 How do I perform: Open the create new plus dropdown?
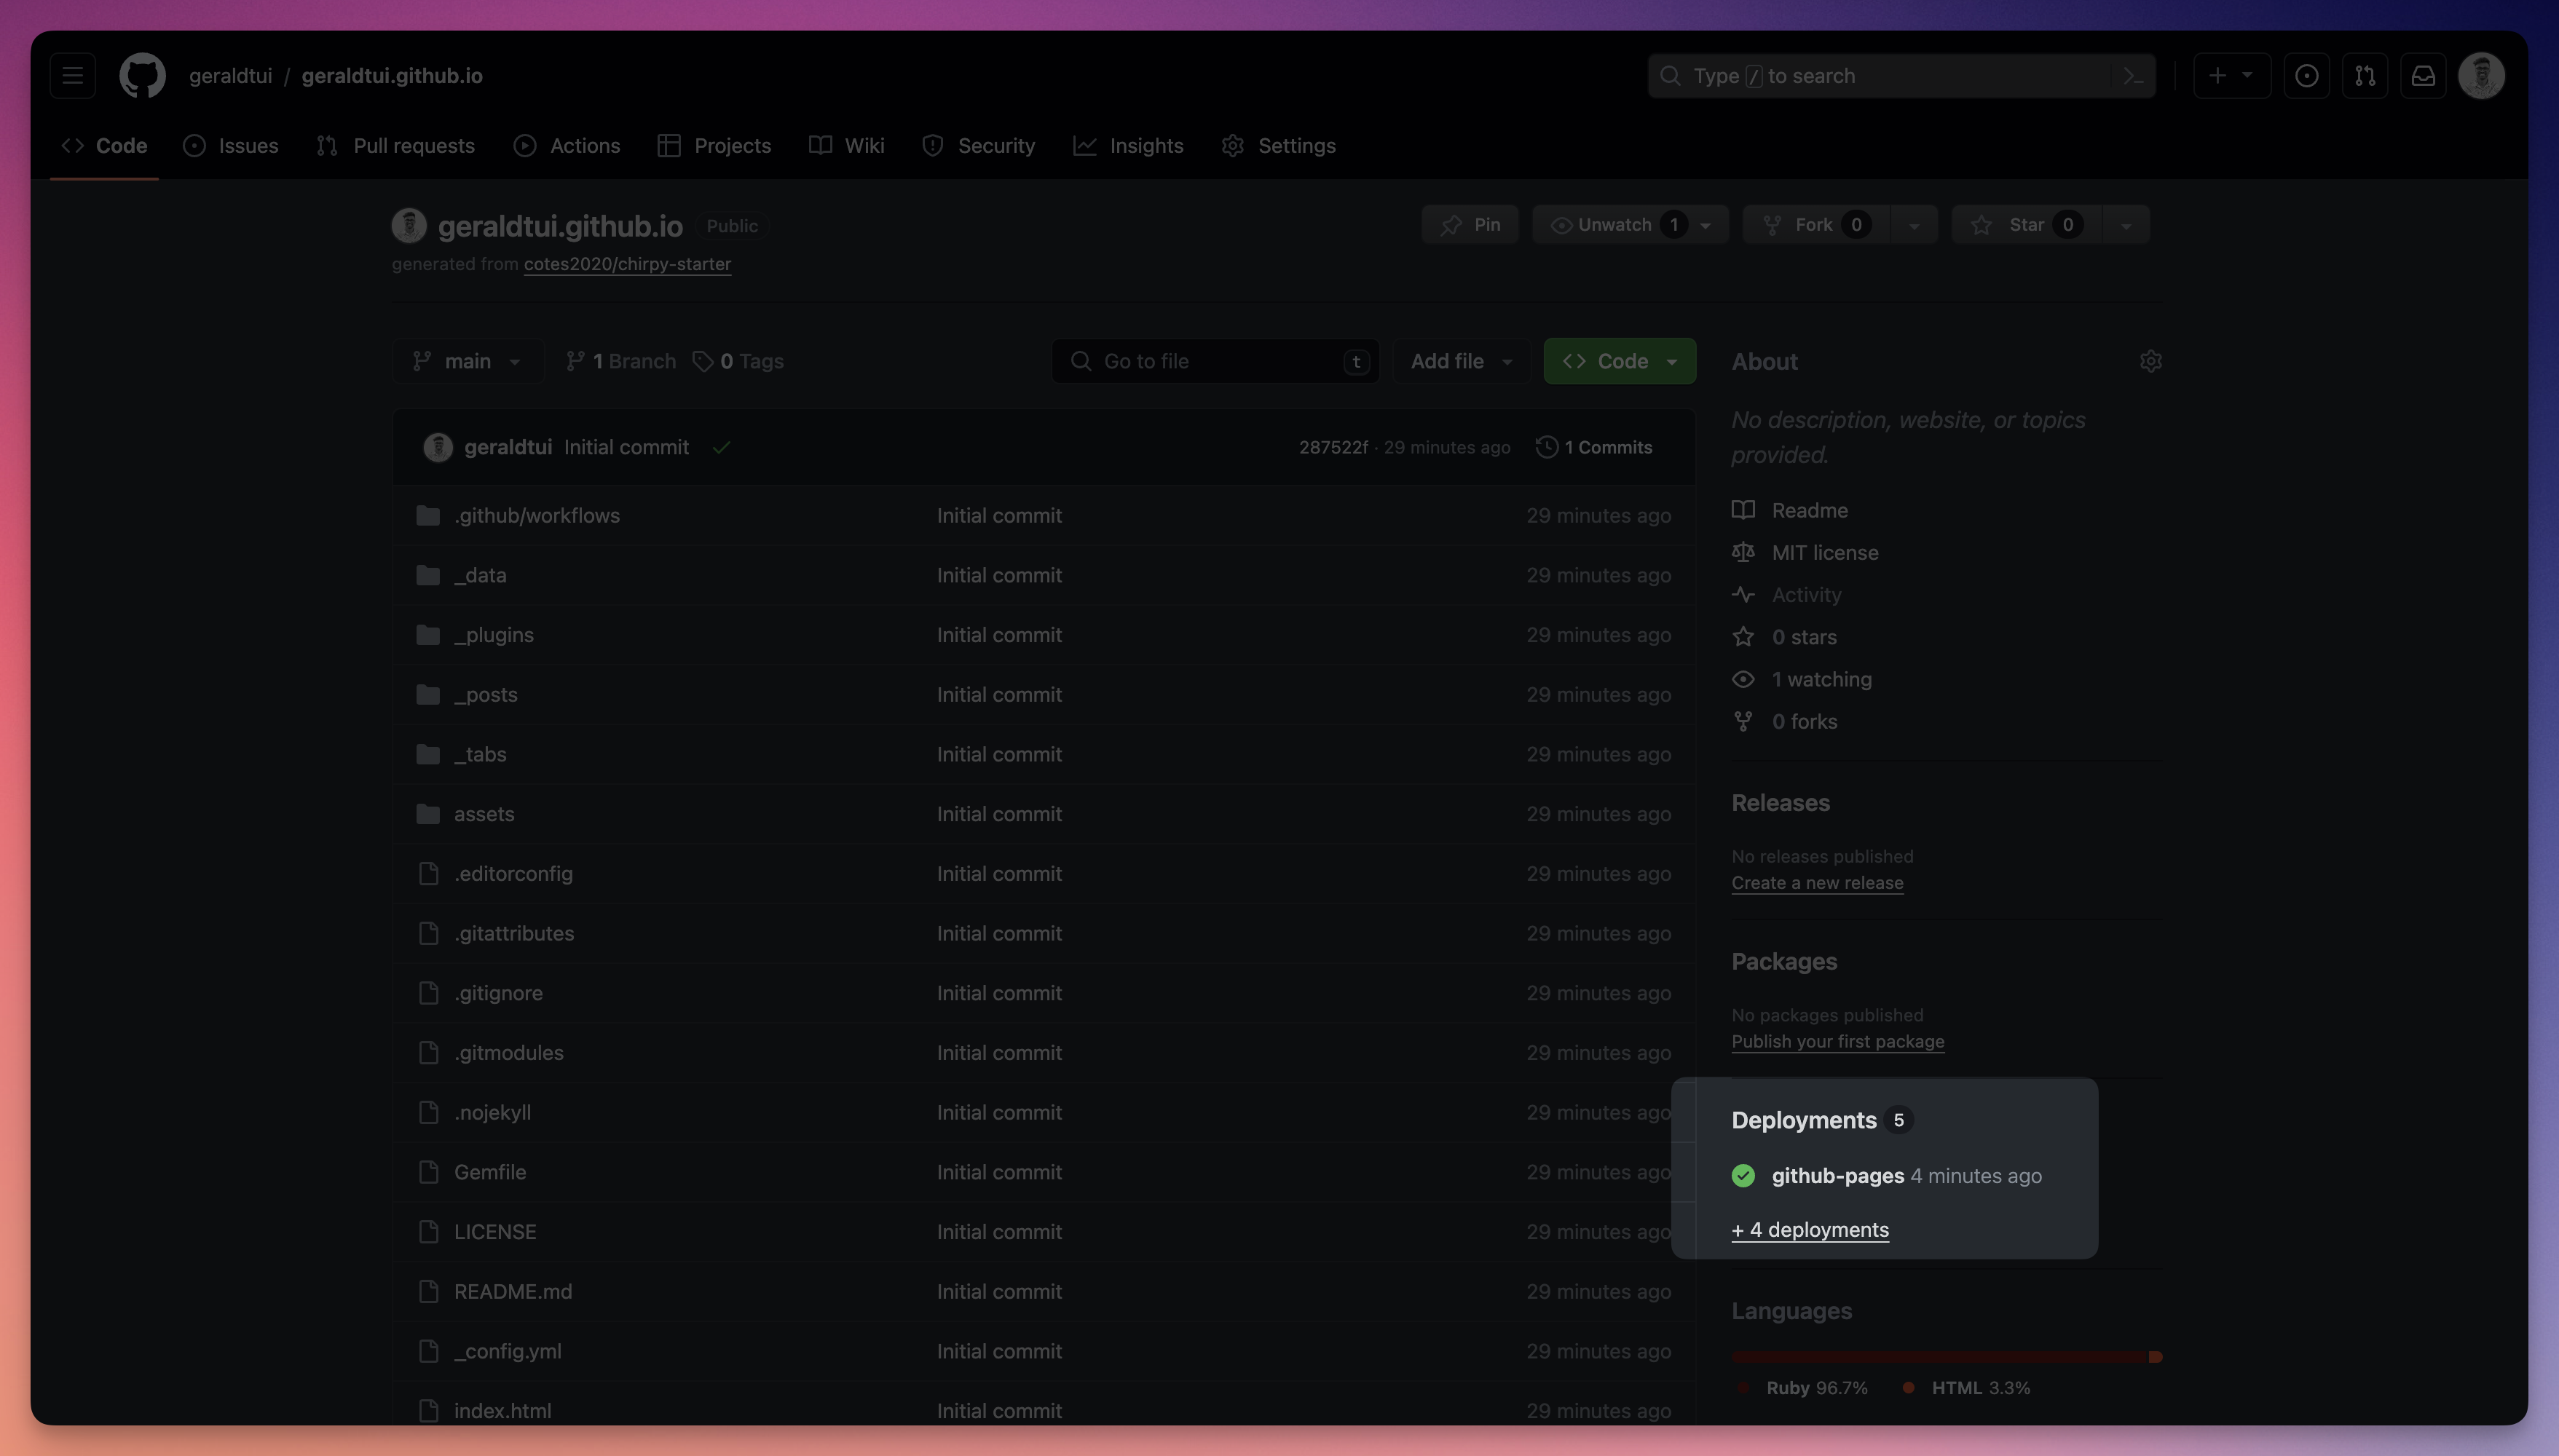(2231, 76)
